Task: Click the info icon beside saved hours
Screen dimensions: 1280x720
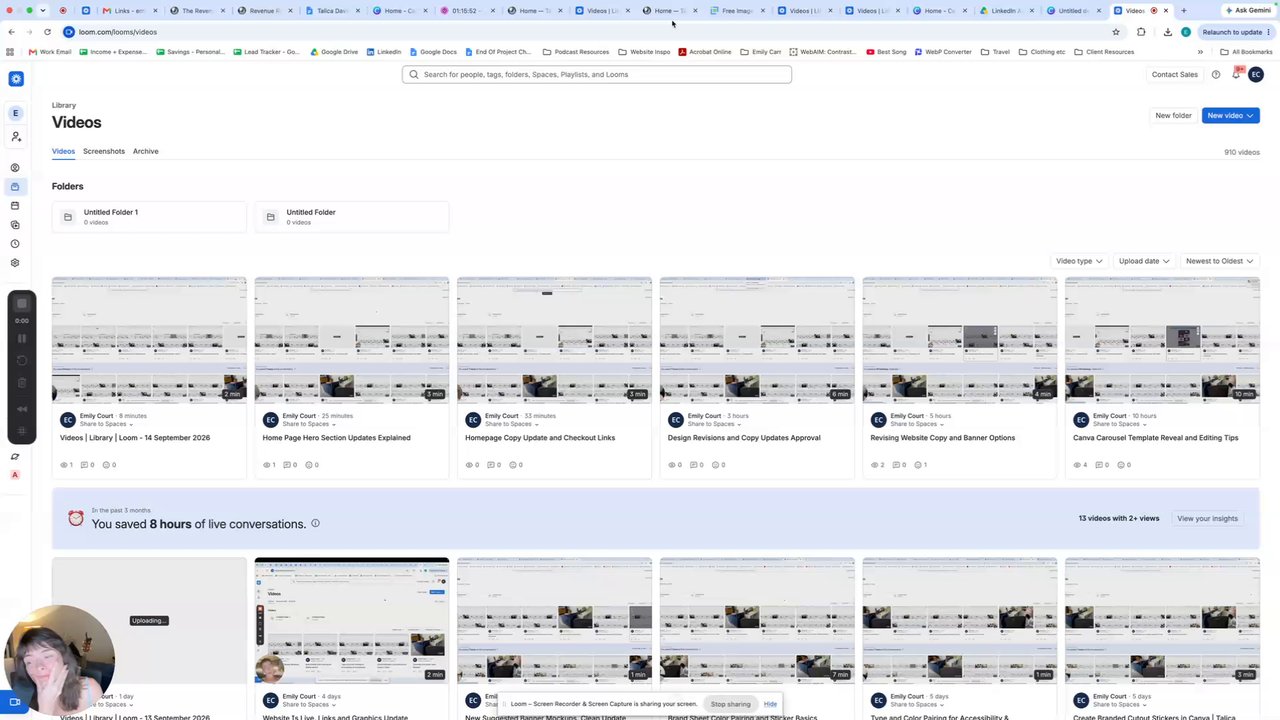Action: click(x=315, y=523)
